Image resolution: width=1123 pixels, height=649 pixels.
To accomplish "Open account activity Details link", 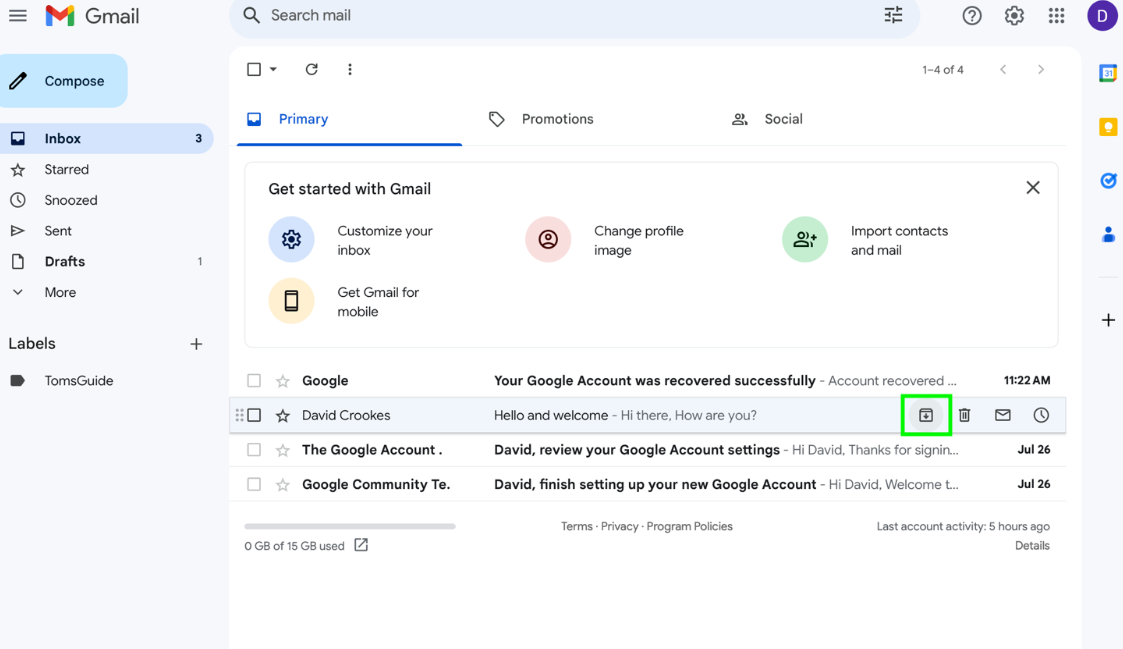I will click(x=1032, y=546).
